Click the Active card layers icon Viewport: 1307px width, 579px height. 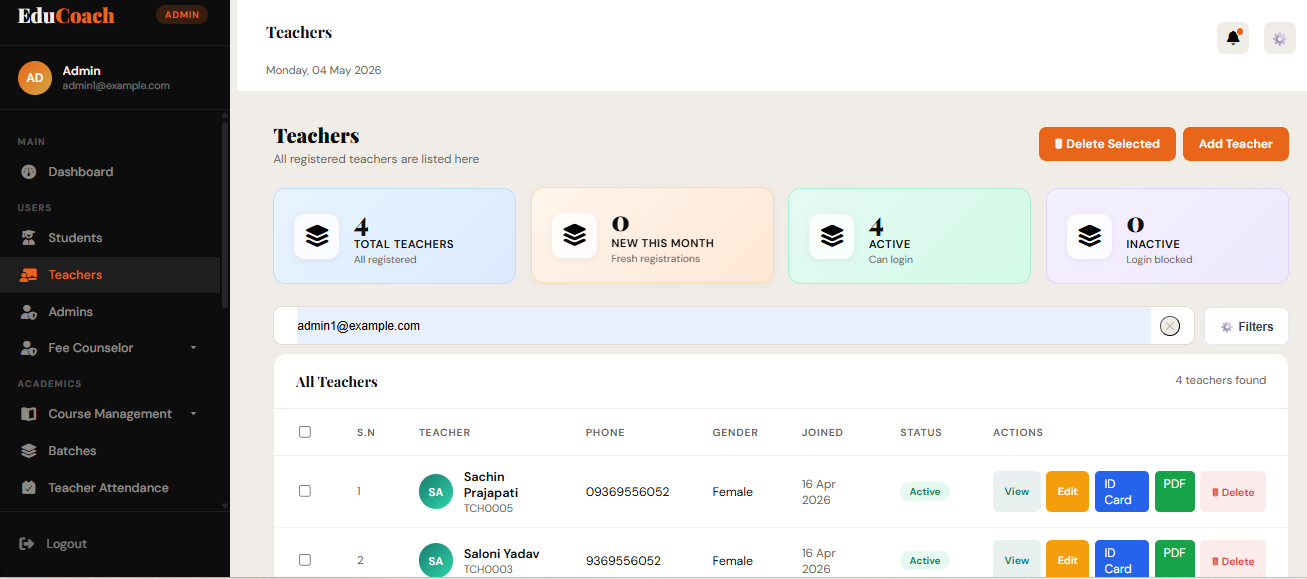(832, 236)
